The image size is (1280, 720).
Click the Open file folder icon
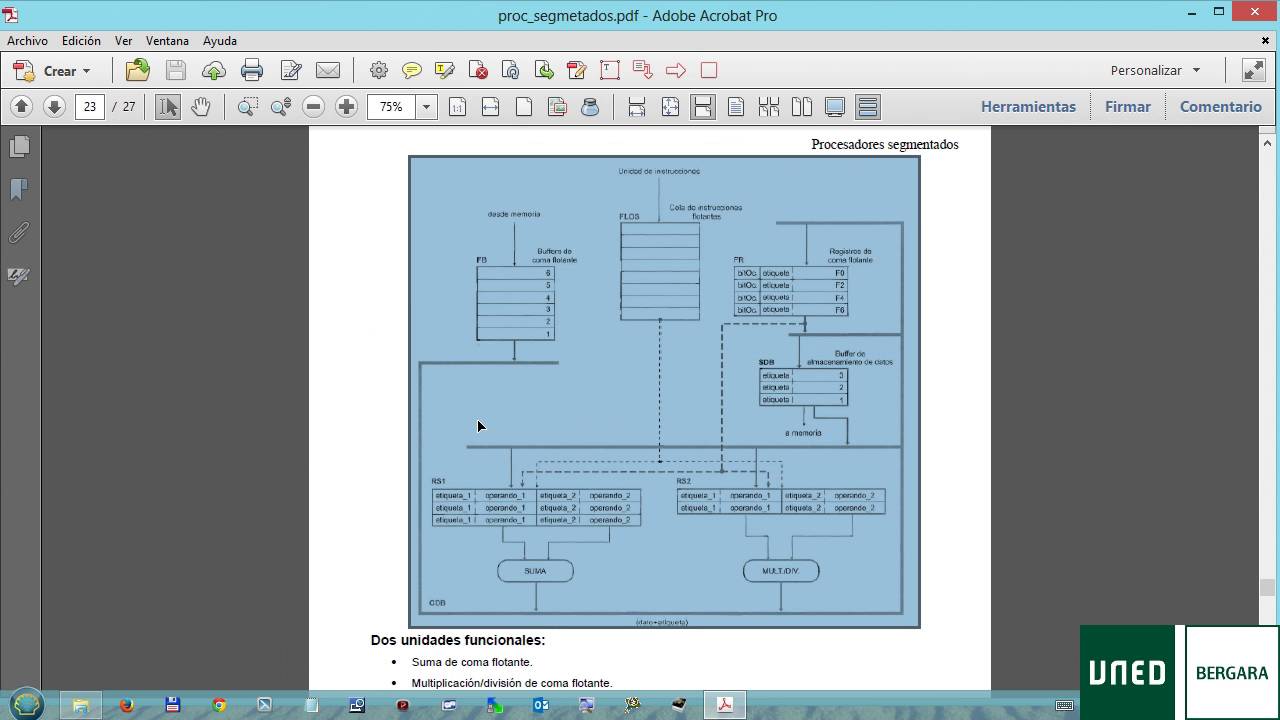[x=138, y=70]
